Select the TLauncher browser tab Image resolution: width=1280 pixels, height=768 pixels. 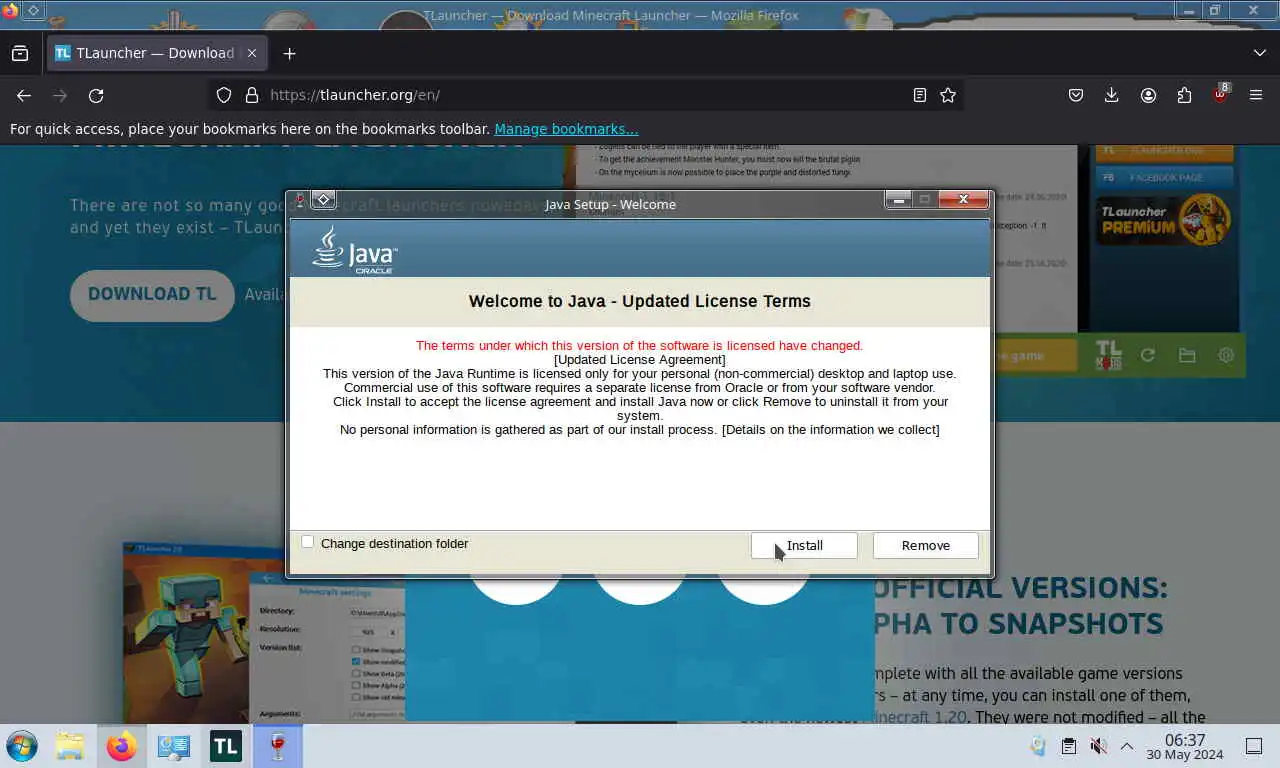(156, 53)
